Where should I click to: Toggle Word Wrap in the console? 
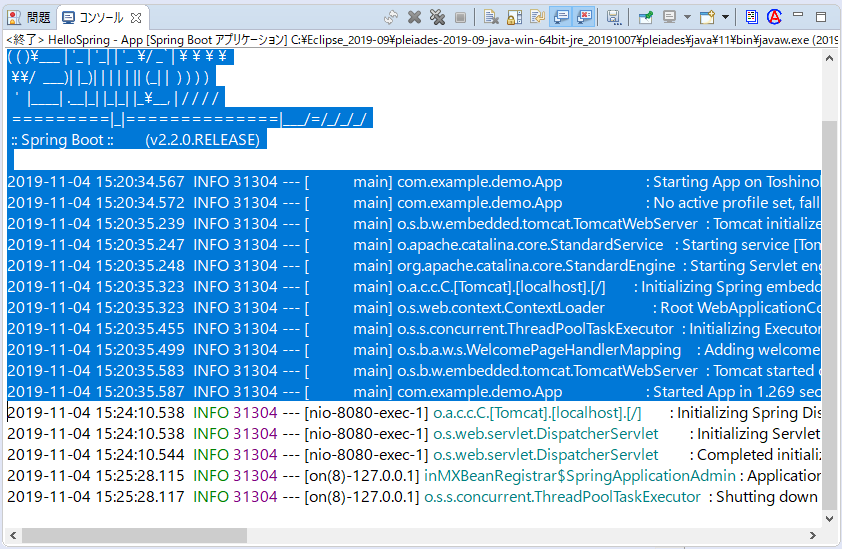(x=537, y=17)
